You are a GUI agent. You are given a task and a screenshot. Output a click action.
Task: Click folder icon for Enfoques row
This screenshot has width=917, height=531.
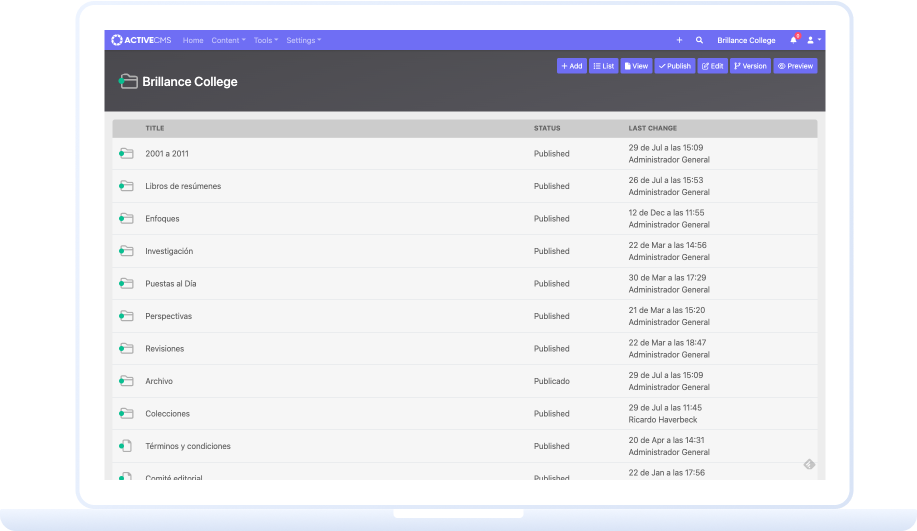click(126, 219)
